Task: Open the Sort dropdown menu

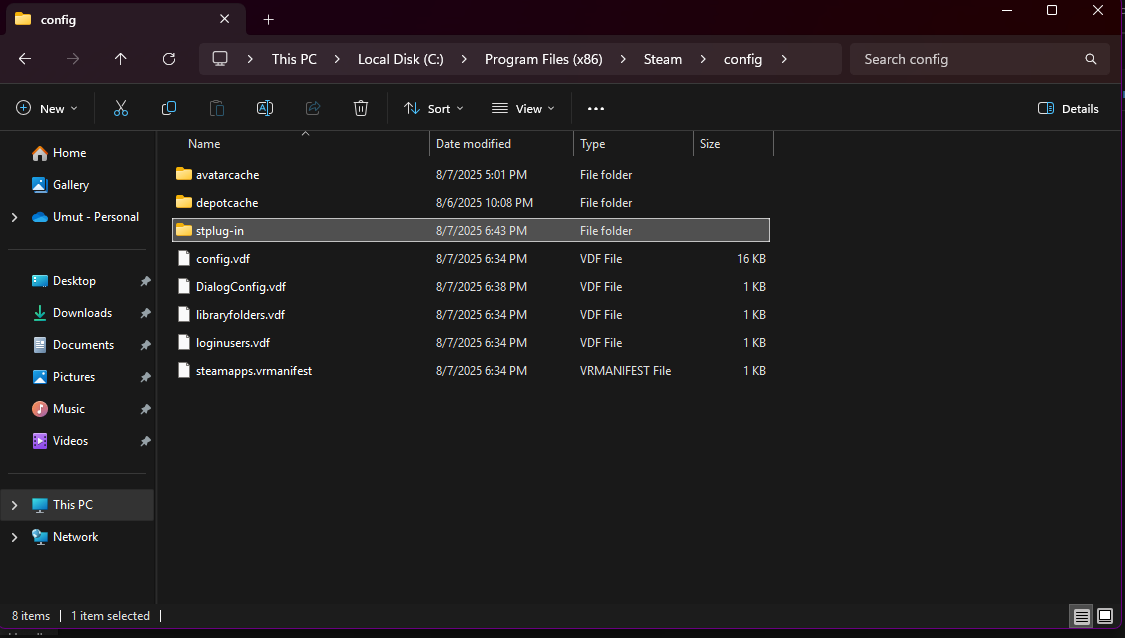Action: (x=434, y=108)
